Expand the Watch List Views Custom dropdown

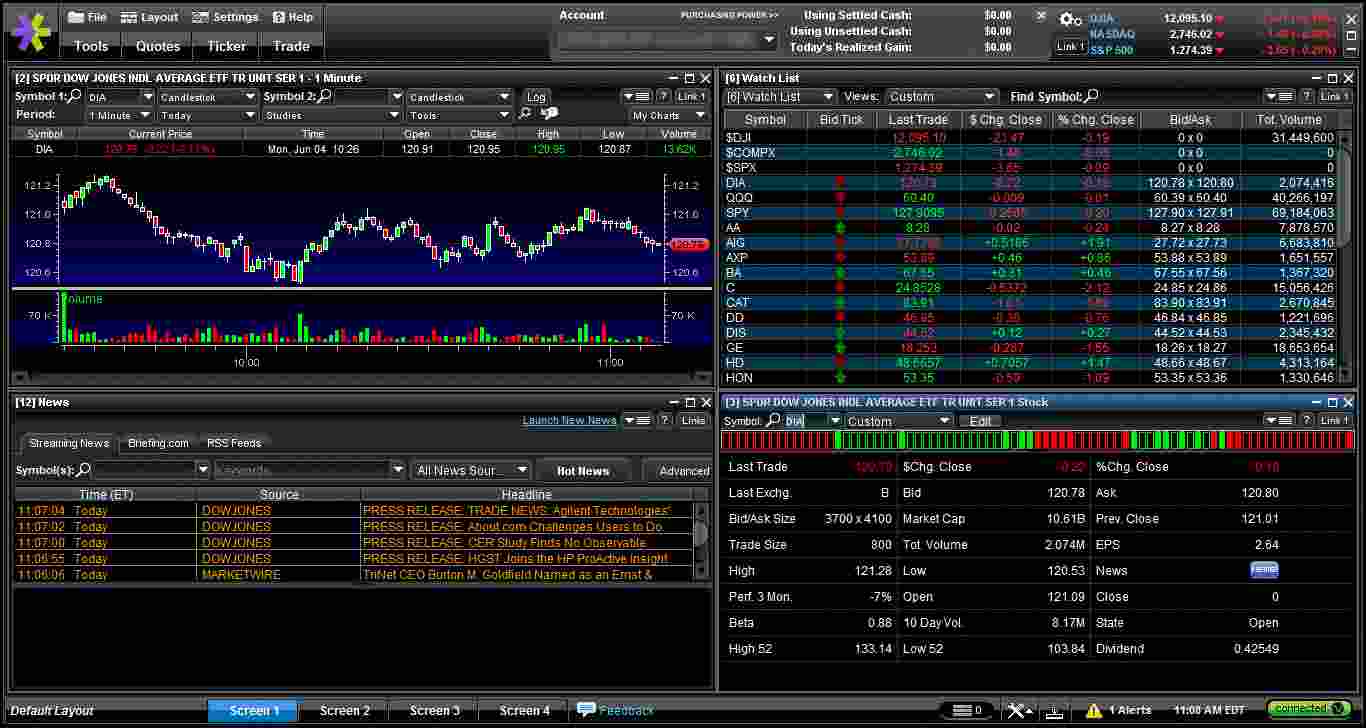click(x=990, y=97)
